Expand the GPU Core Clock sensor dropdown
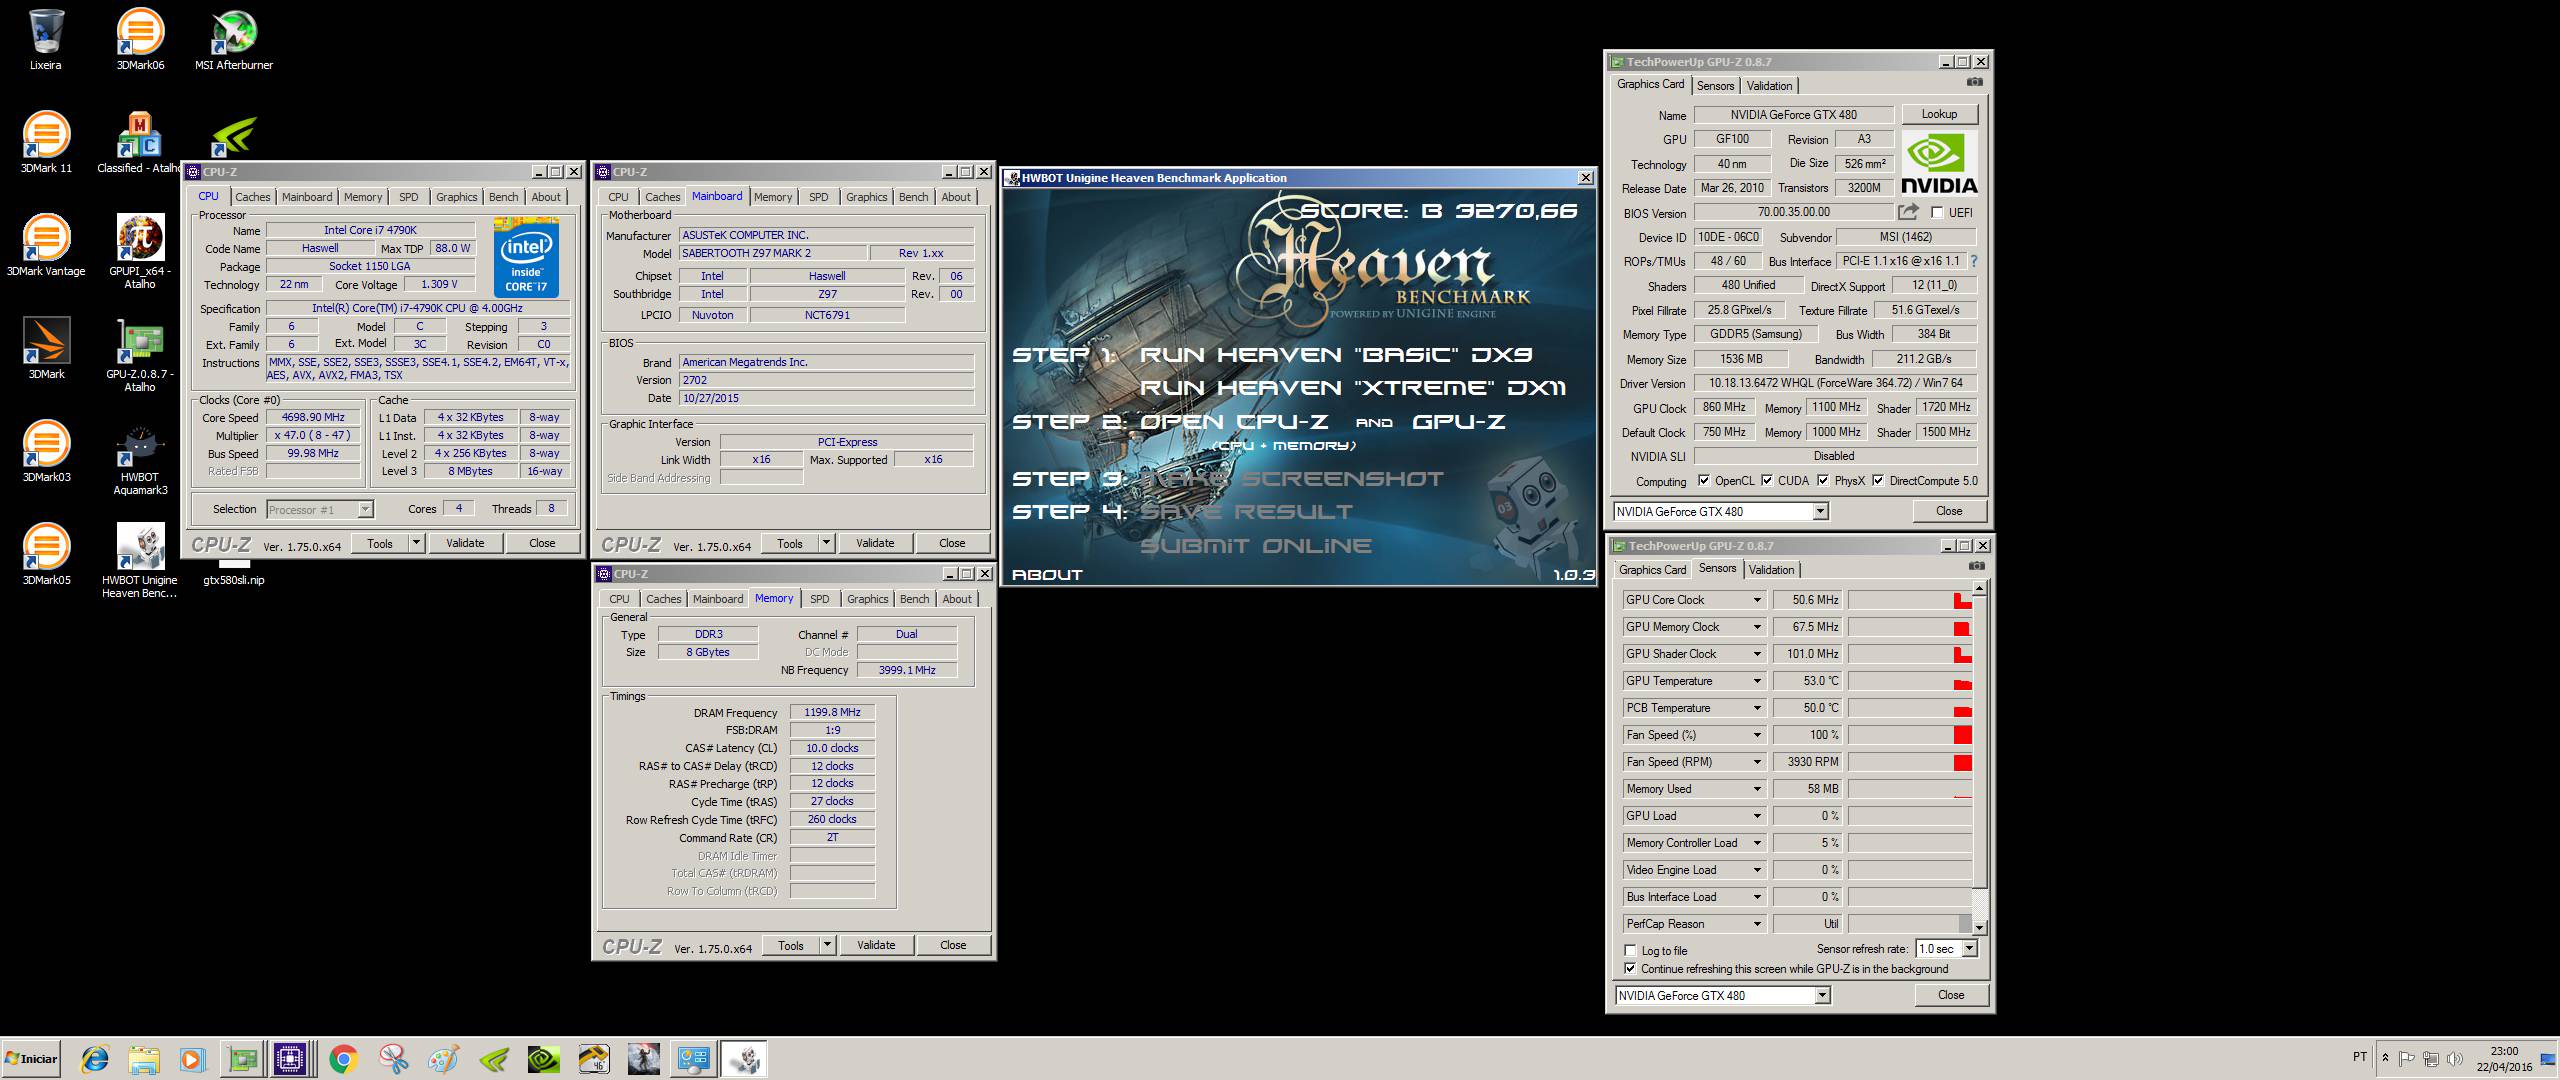Screen dimensions: 2560x1080 [x=1757, y=600]
